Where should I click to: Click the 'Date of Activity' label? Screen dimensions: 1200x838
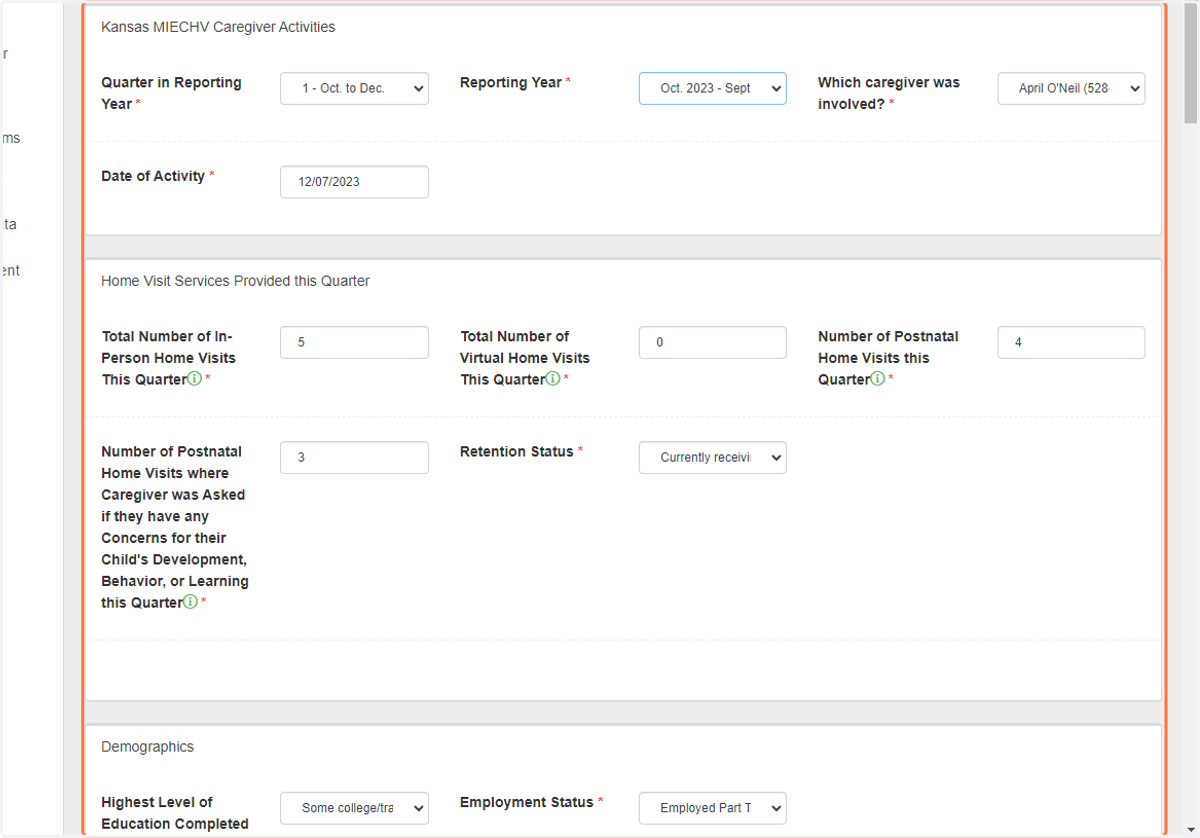[153, 176]
